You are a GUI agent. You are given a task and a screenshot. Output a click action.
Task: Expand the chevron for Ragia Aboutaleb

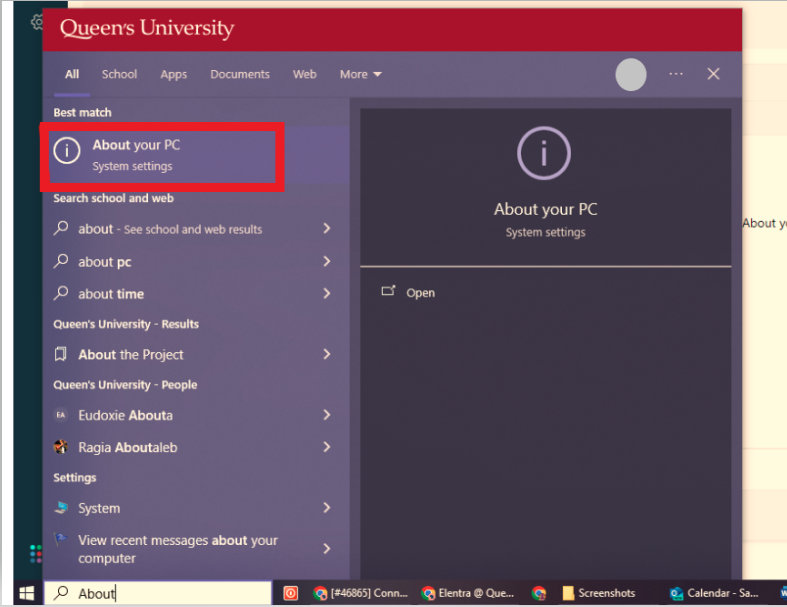pyautogui.click(x=327, y=446)
